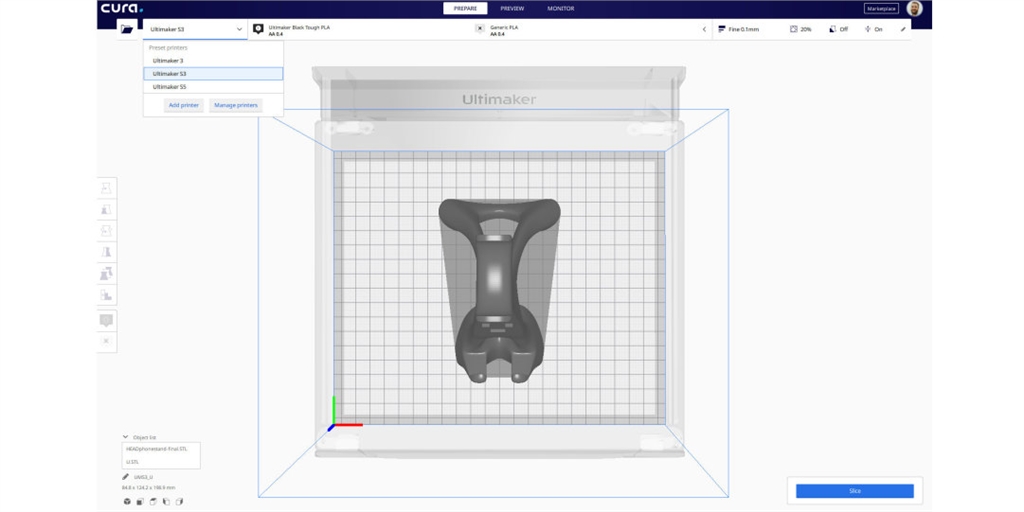
Task: Click the user avatar in top right
Action: coord(914,9)
